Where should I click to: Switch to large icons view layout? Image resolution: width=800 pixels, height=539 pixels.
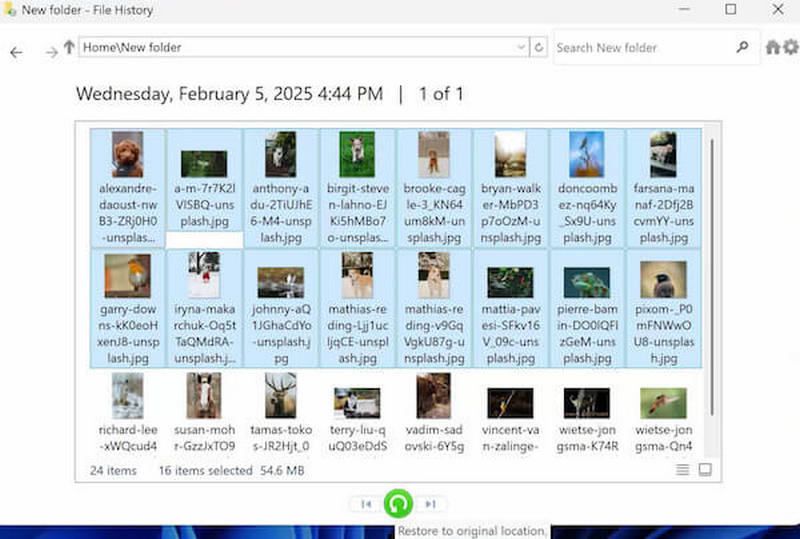[x=705, y=469]
